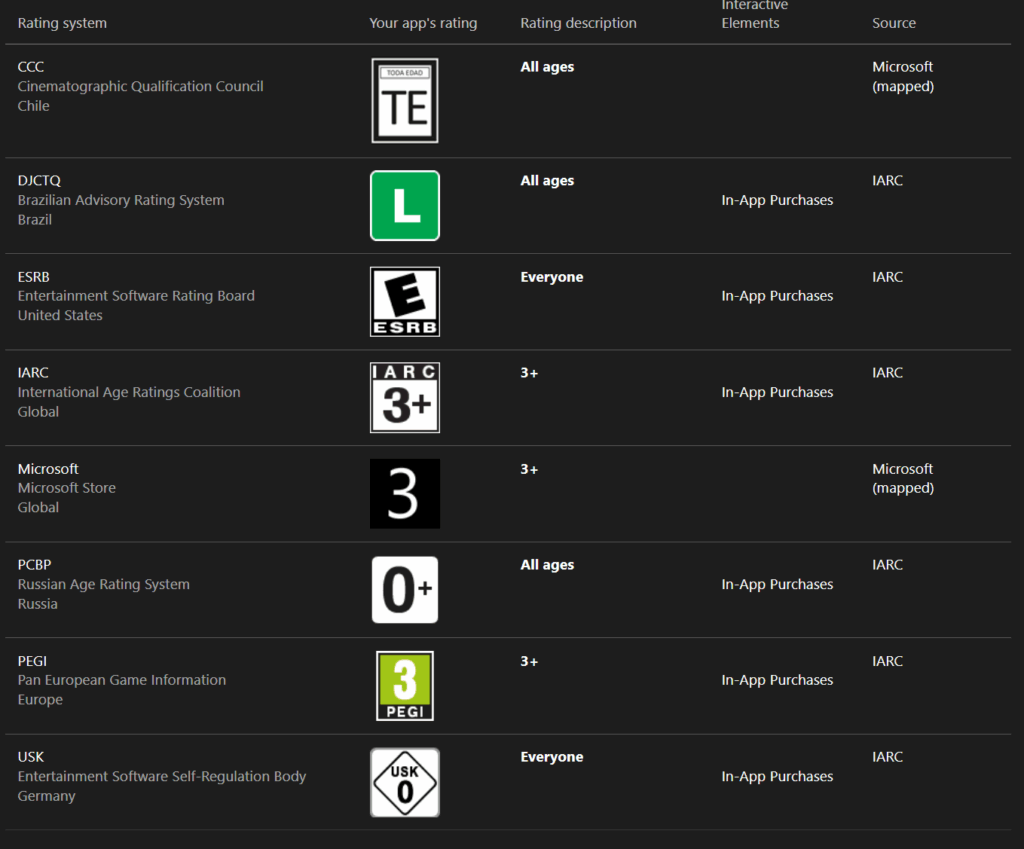
Task: Click the Microsoft (mapped) source in CCC row
Action: [903, 76]
